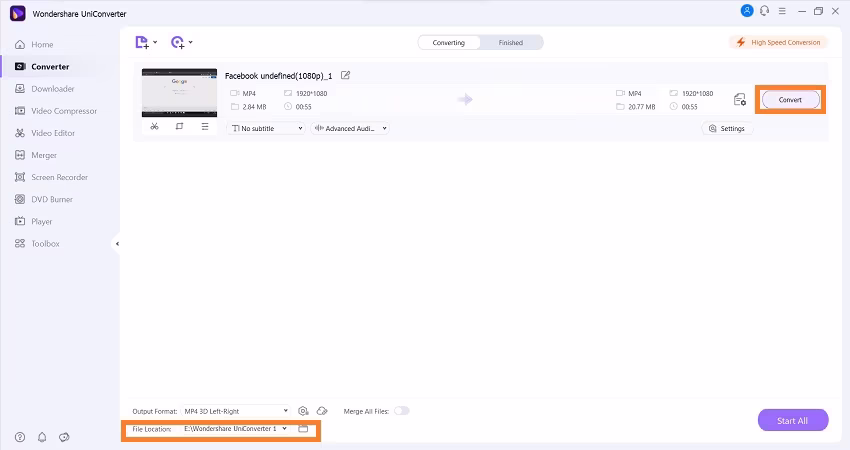Open the output folder icon
This screenshot has height=450, width=850.
coord(303,429)
